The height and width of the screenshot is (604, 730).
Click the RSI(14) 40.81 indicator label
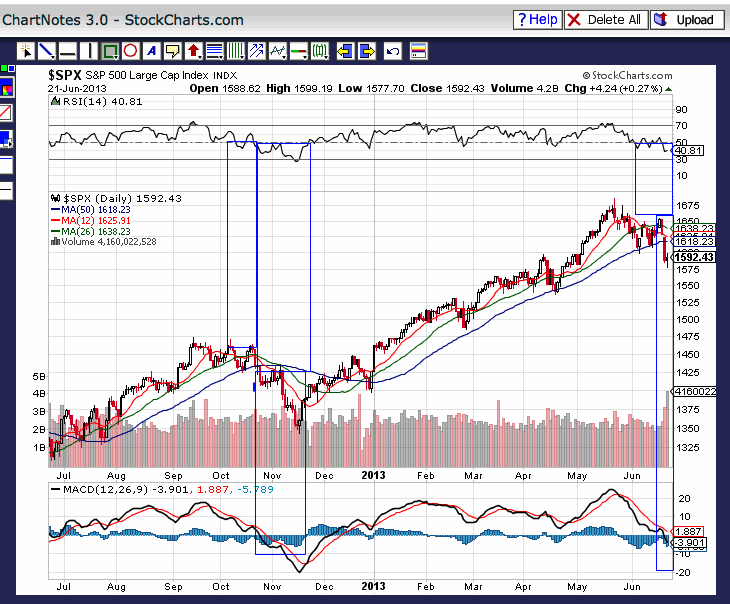pos(102,102)
